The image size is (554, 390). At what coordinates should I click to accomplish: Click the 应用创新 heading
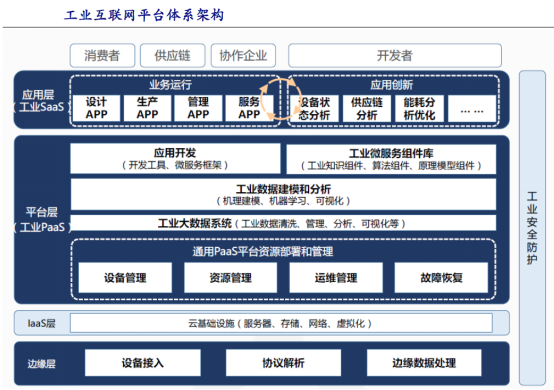[391, 84]
